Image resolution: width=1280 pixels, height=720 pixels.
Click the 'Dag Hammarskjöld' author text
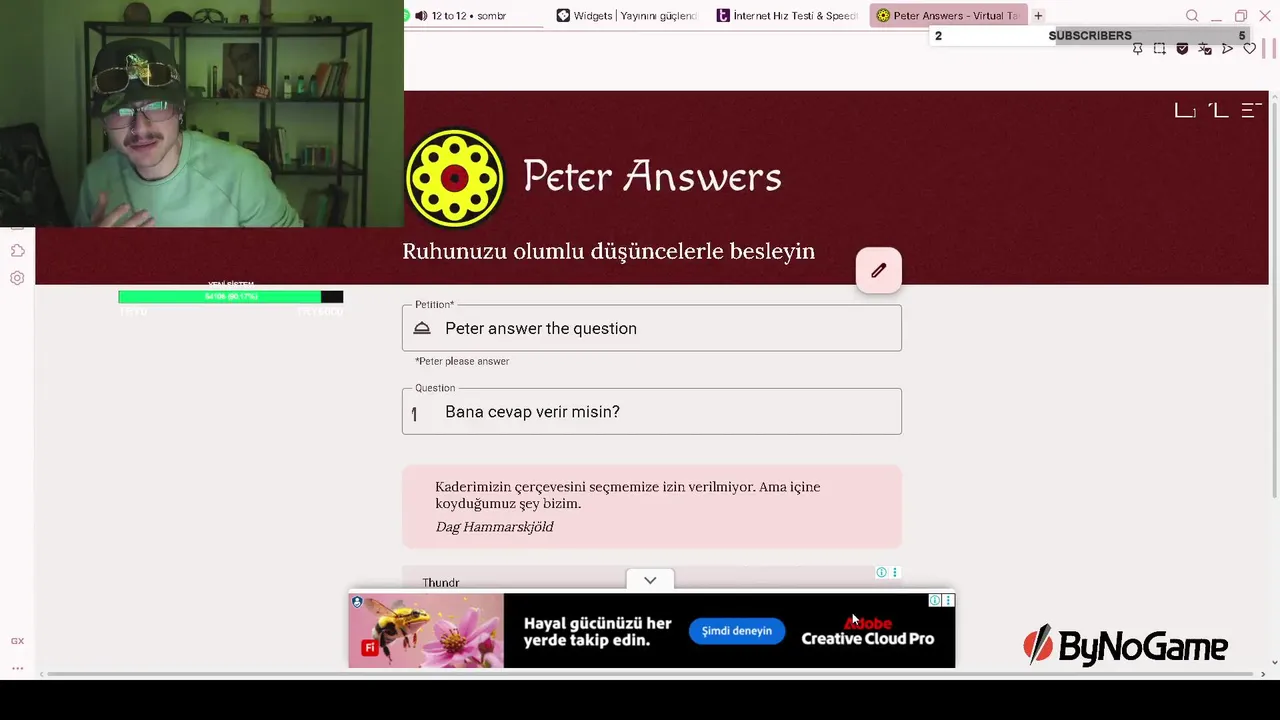pyautogui.click(x=494, y=527)
